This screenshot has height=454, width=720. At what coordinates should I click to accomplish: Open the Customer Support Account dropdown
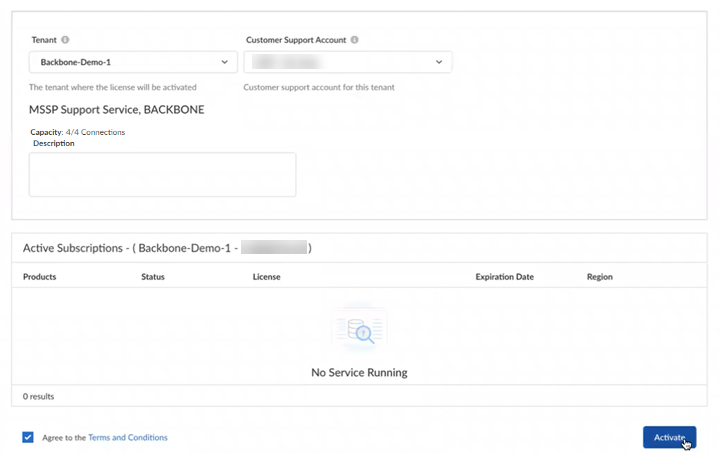[x=348, y=62]
